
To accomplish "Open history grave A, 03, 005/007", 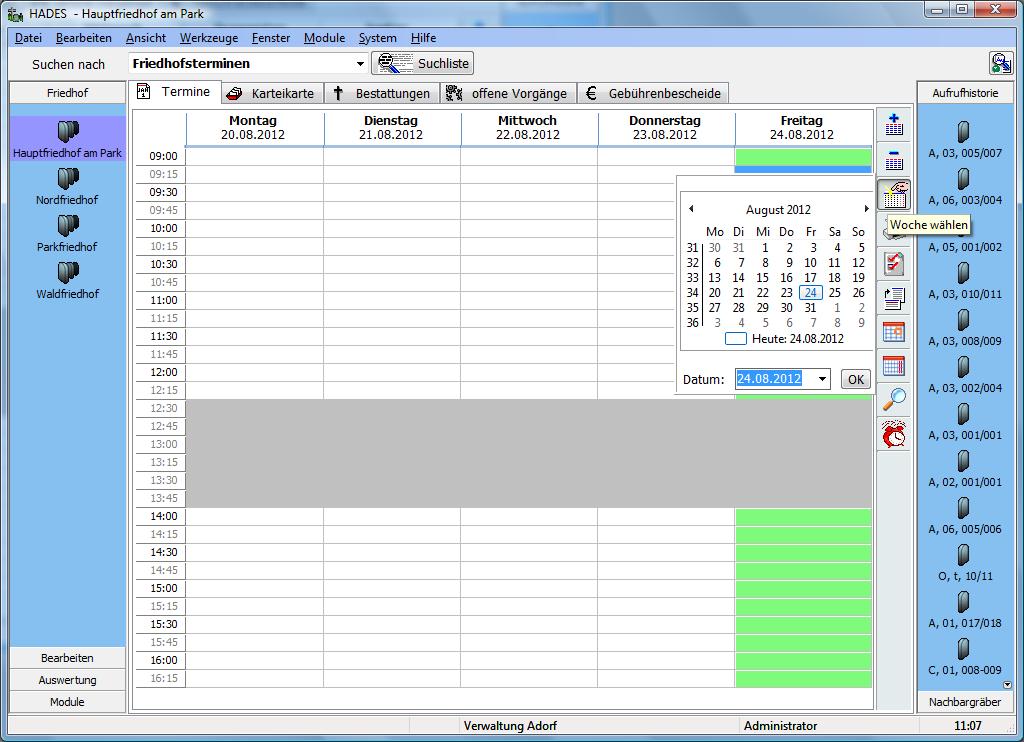I will [965, 139].
